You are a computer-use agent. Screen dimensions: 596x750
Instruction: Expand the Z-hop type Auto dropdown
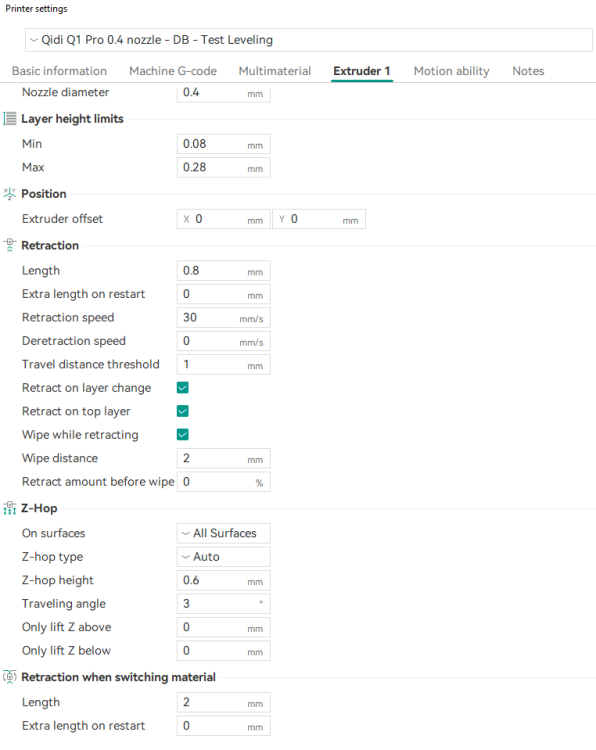tap(223, 557)
